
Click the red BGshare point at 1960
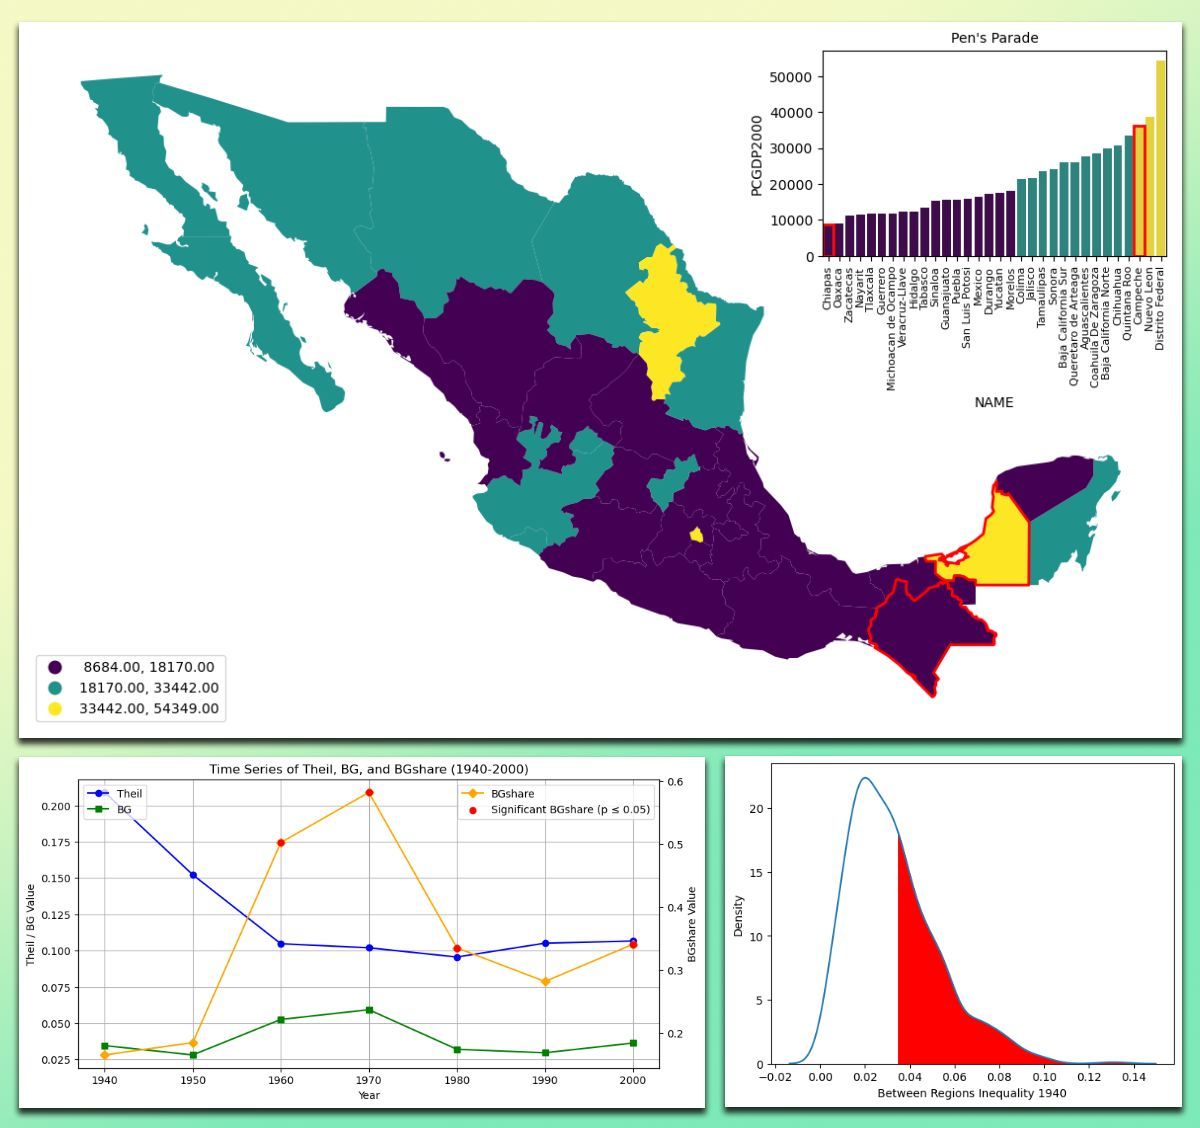coord(281,843)
